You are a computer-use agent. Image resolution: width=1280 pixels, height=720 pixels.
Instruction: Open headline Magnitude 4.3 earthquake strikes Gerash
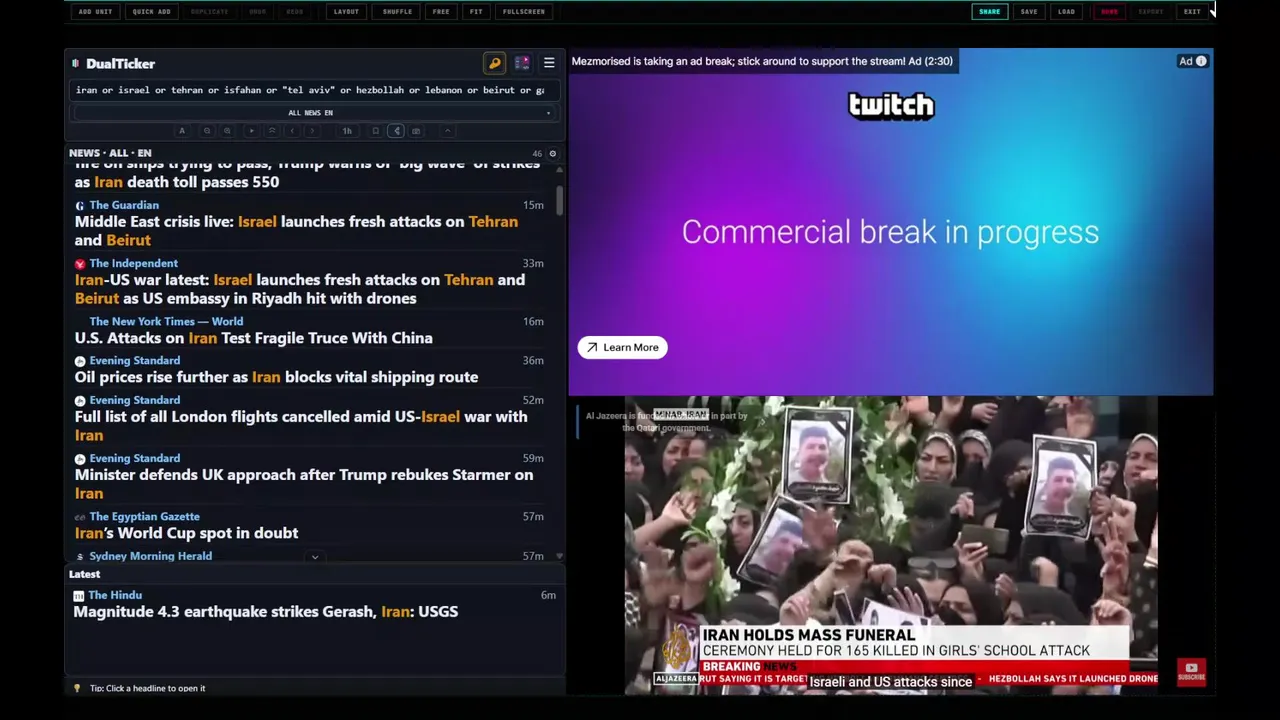266,612
